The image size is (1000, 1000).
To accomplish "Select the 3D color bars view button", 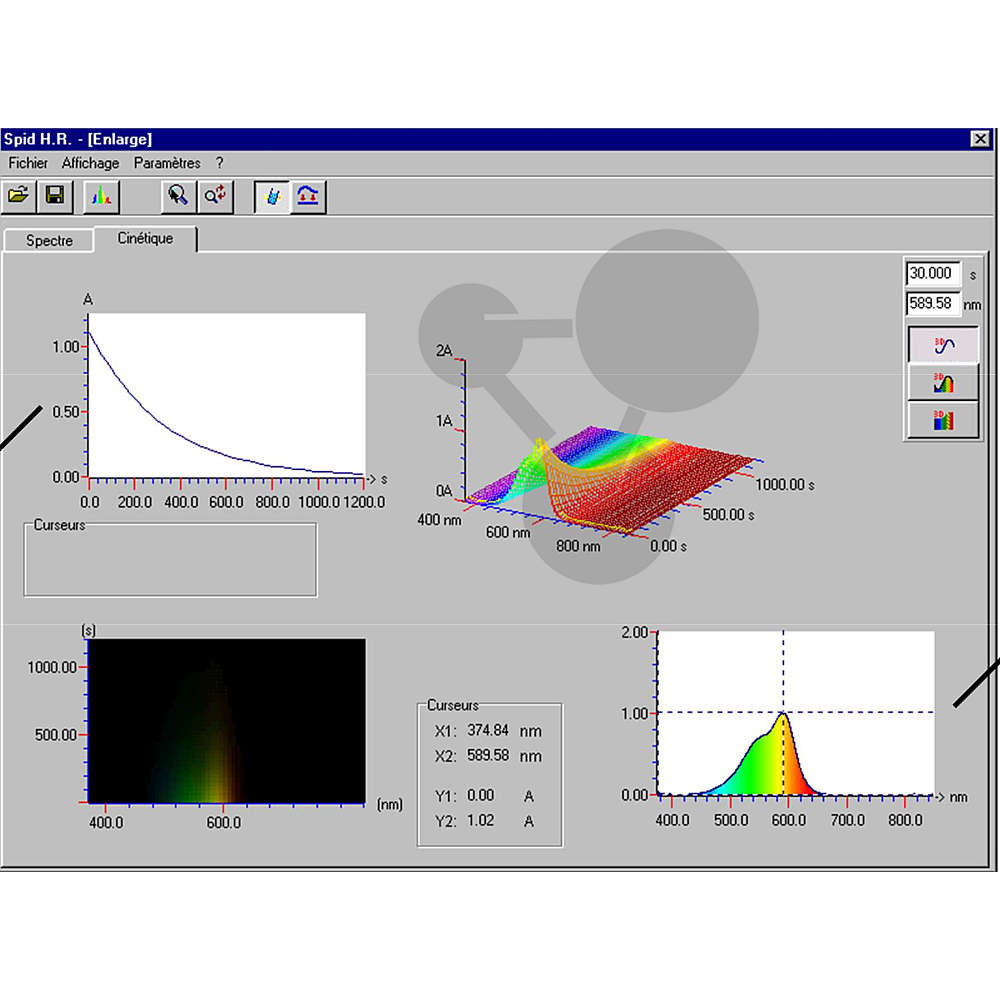I will click(x=943, y=420).
